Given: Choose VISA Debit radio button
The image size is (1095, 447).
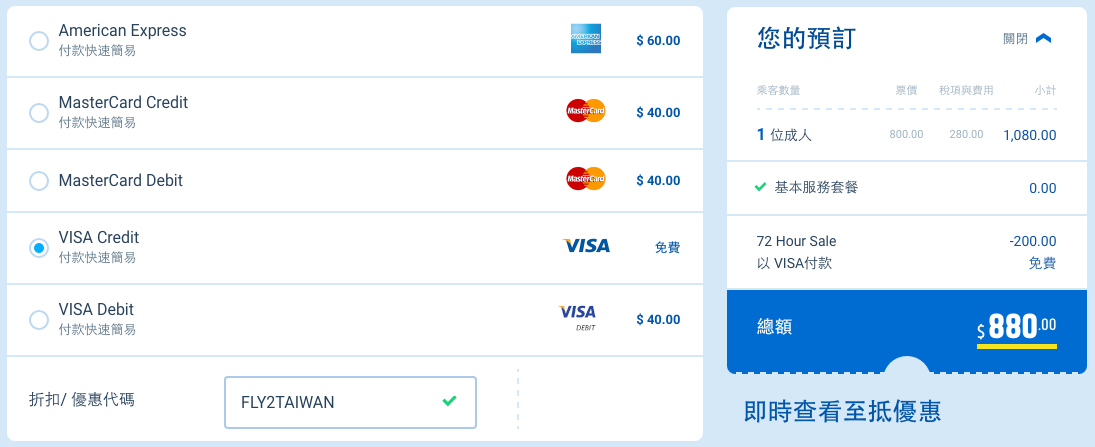Looking at the screenshot, I should 38,319.
